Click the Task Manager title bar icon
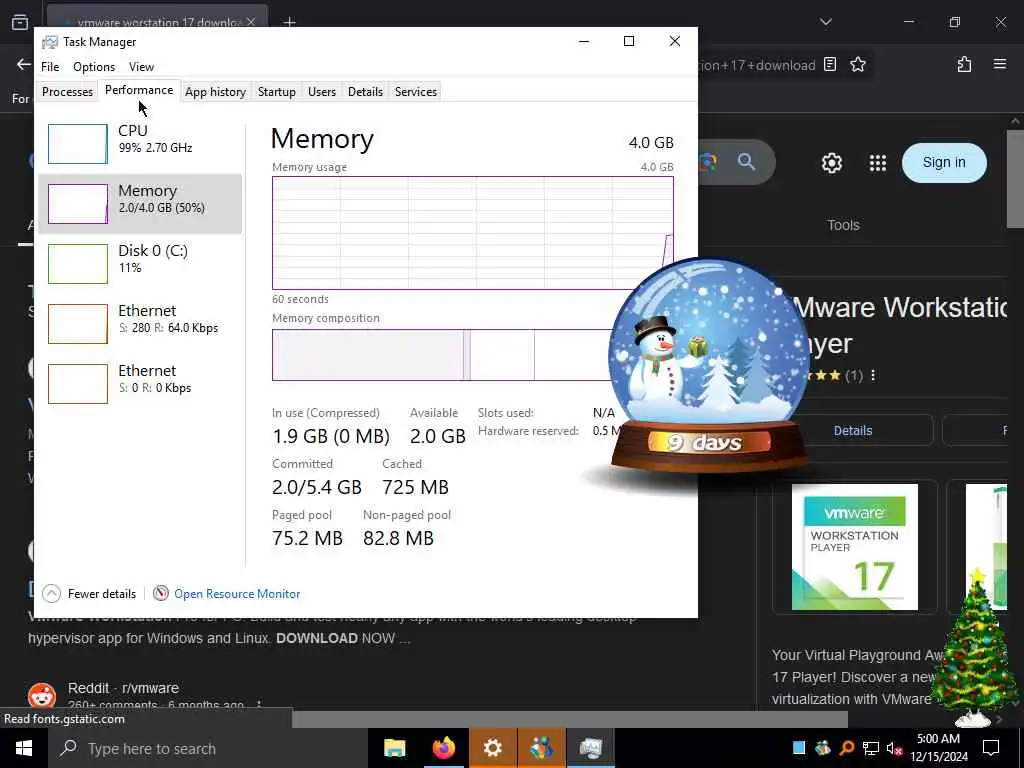 click(50, 42)
